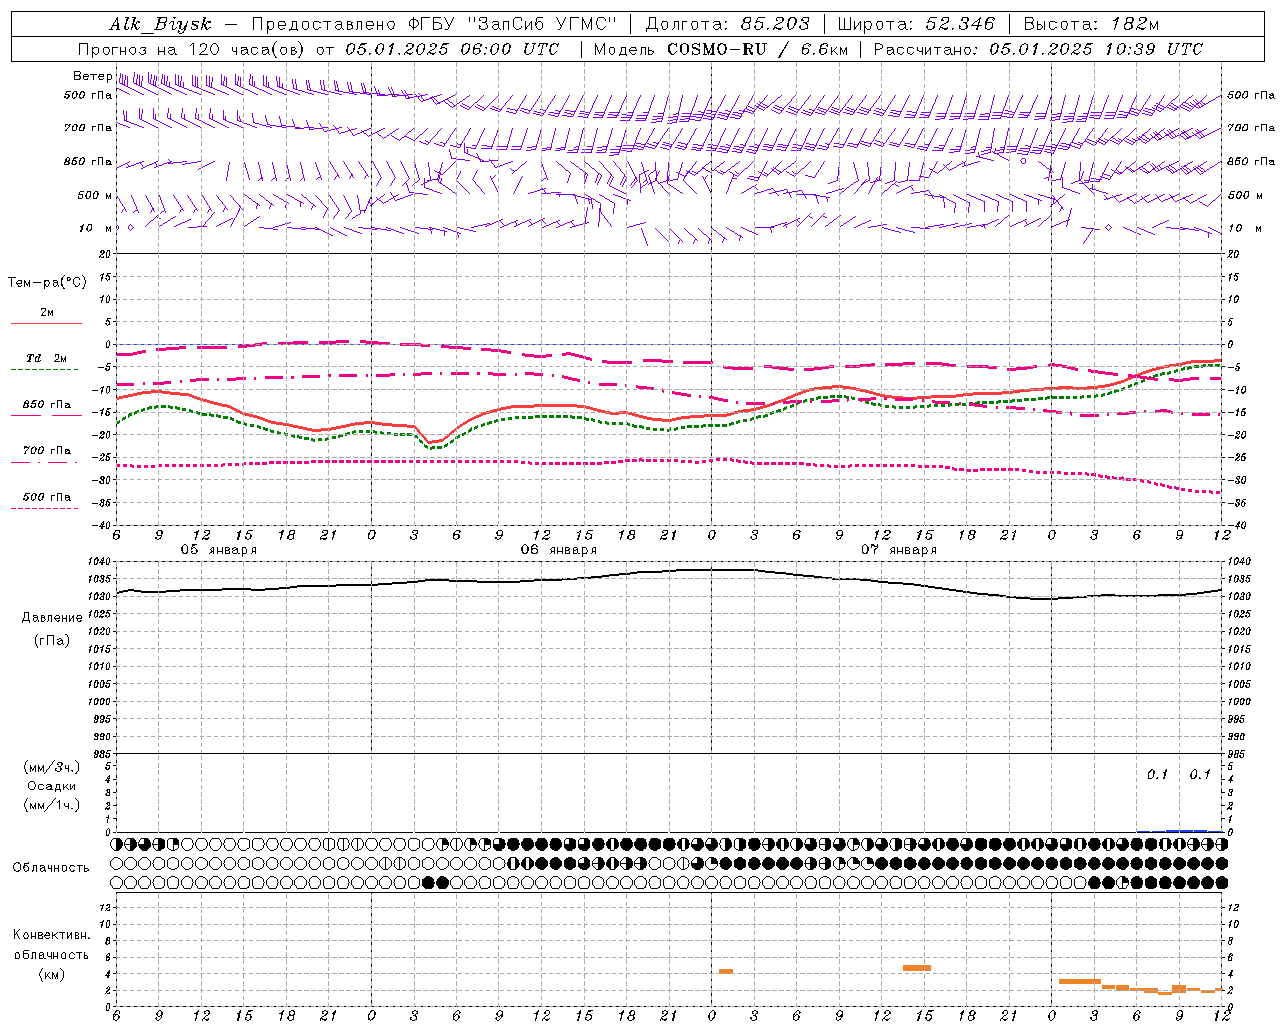
Task: Click the Td 2м dew point legend label
Action: click(46, 358)
